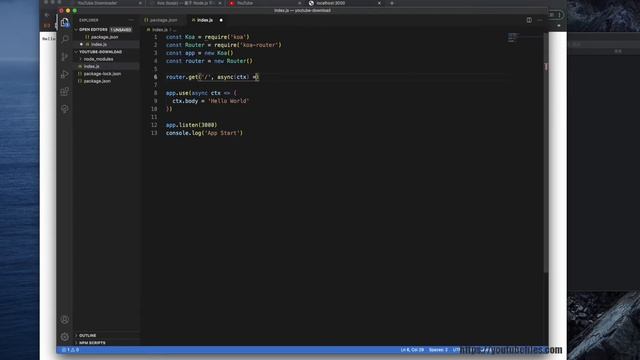
Task: Click line number 8 in the gutter
Action: (x=155, y=93)
